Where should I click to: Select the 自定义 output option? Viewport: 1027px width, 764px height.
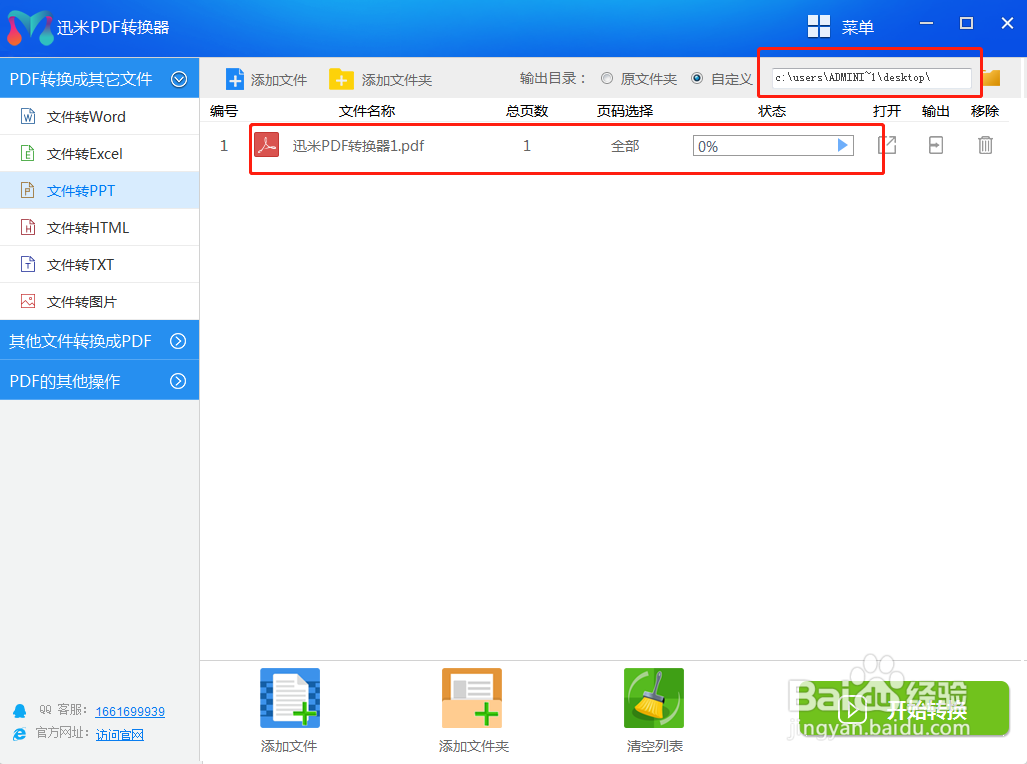pyautogui.click(x=696, y=78)
